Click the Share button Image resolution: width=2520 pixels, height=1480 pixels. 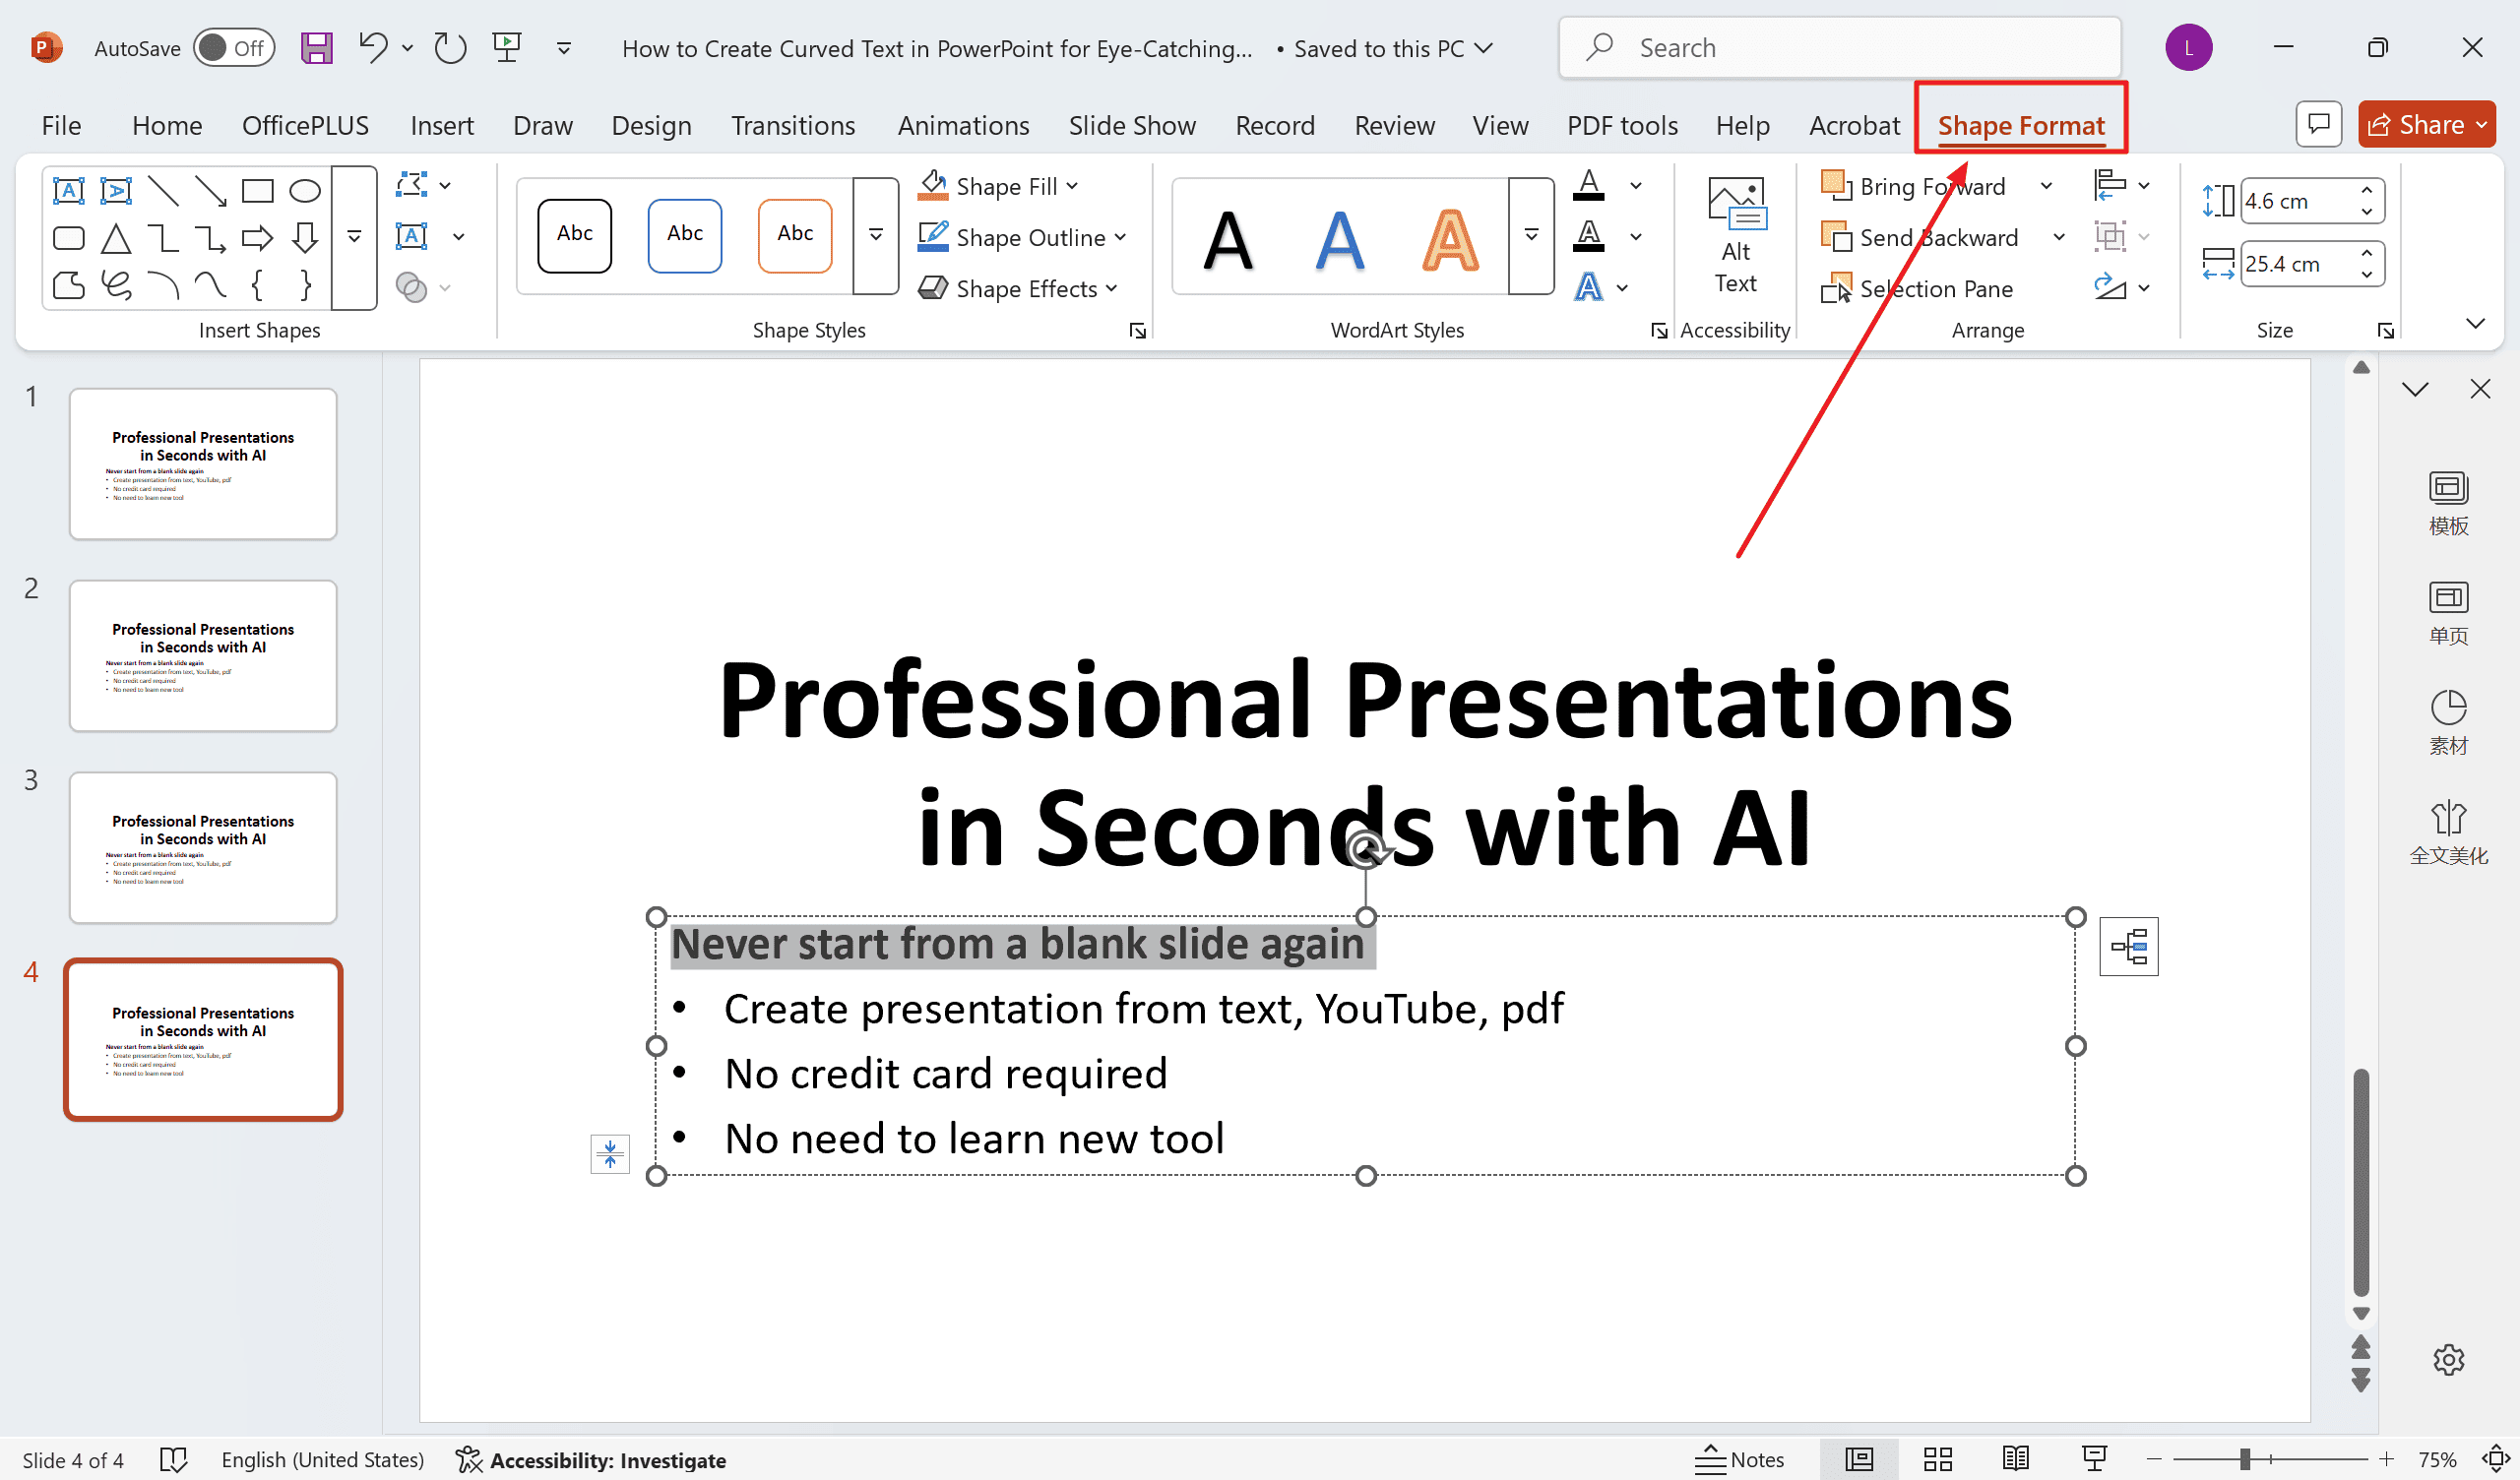pyautogui.click(x=2426, y=125)
